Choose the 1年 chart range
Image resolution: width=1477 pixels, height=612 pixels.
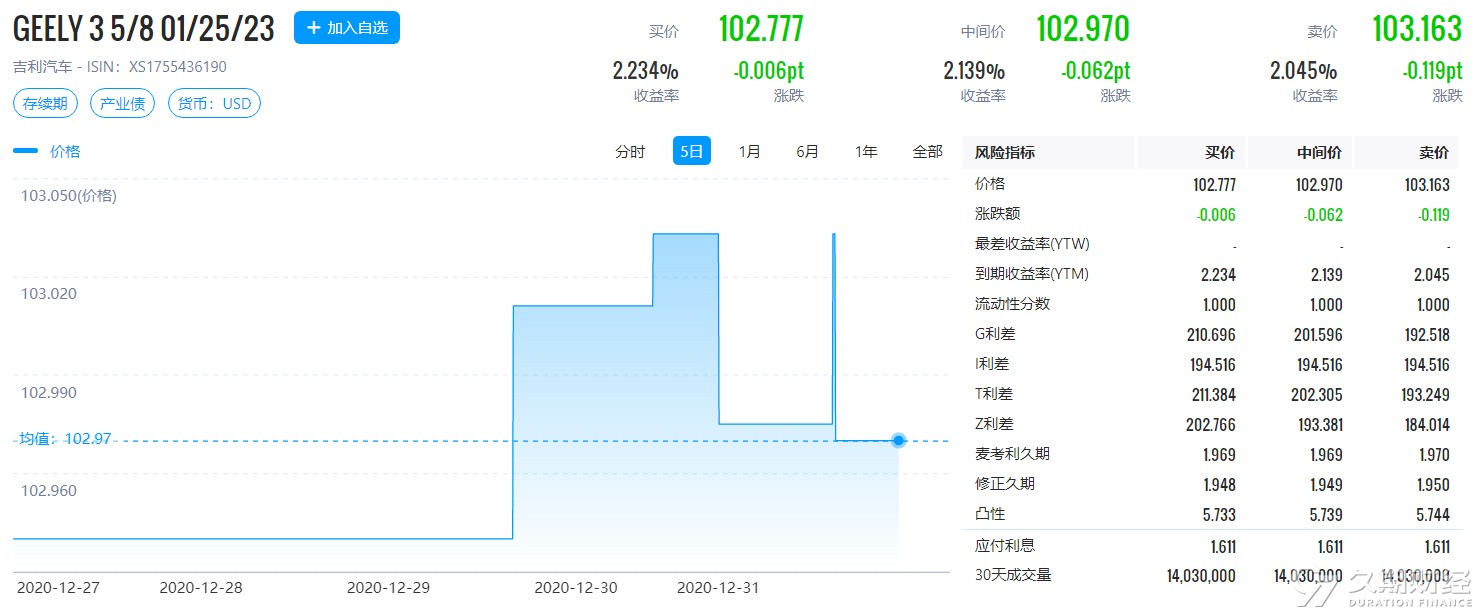[x=866, y=151]
